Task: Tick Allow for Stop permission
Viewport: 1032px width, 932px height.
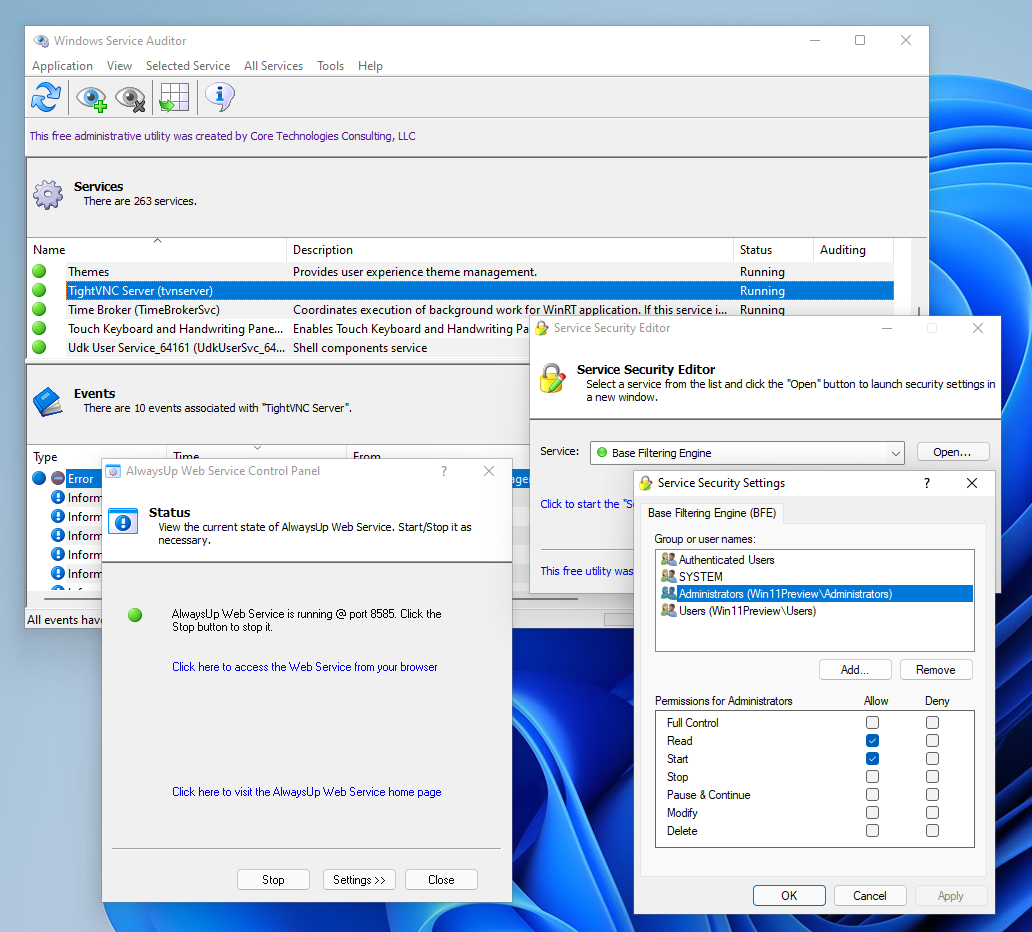Action: coord(873,777)
